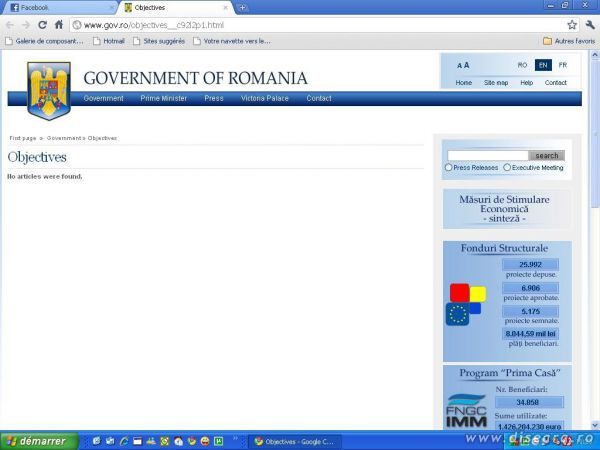Open the Site map link
This screenshot has height=450, width=600.
pos(496,83)
